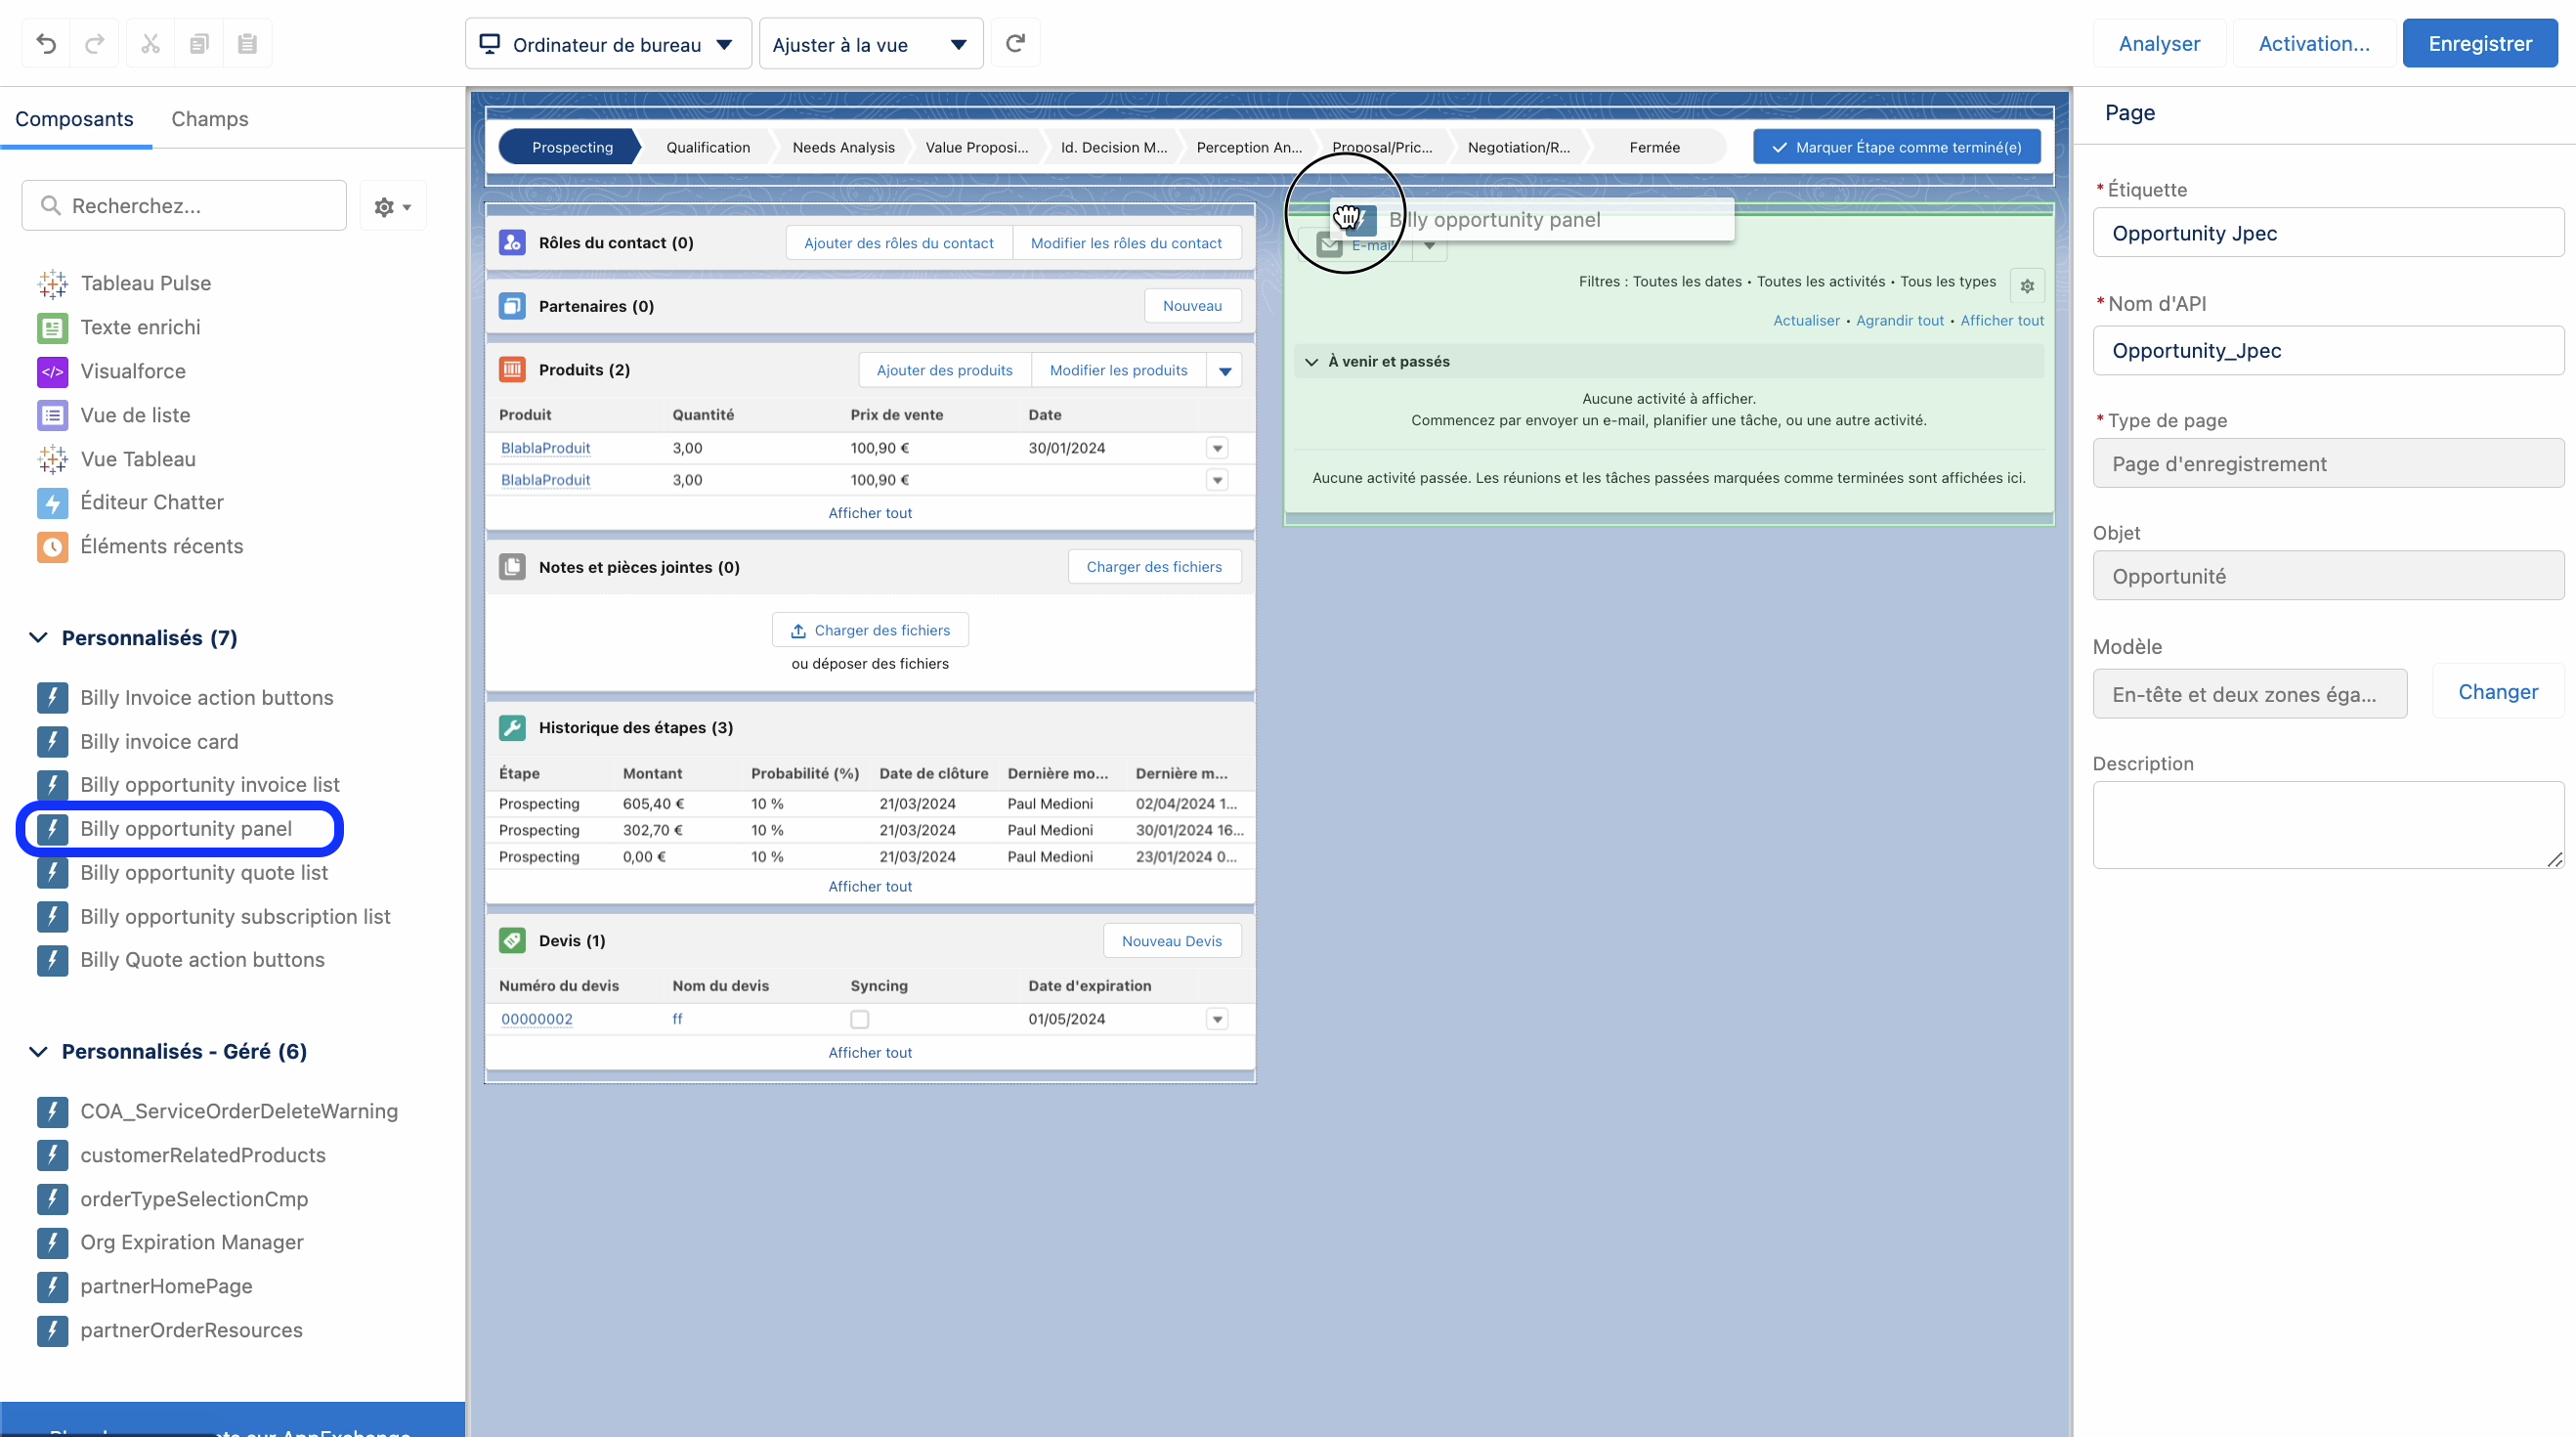The image size is (2576, 1437).
Task: Click the Ajouter des produits button
Action: [x=944, y=370]
